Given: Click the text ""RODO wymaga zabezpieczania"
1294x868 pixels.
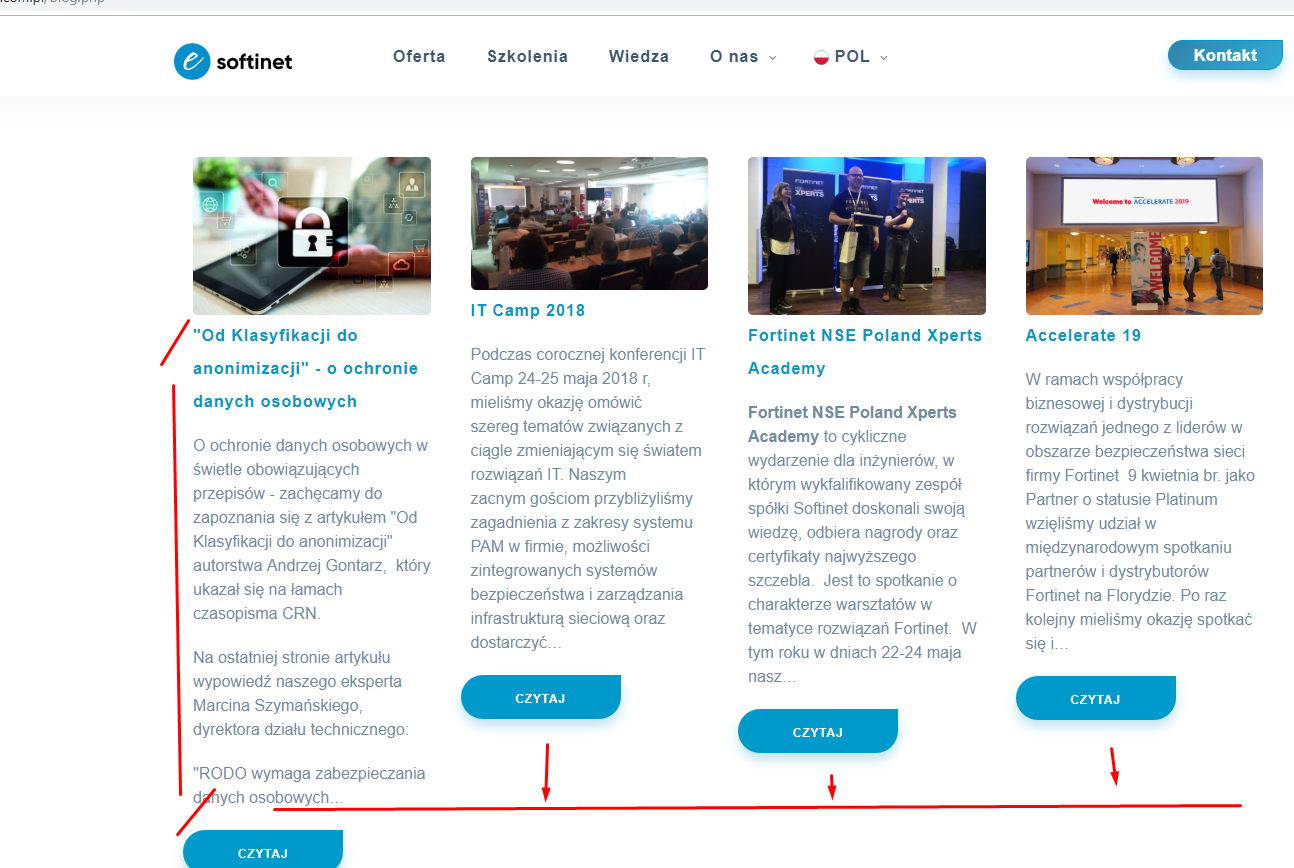Looking at the screenshot, I should coord(309,773).
